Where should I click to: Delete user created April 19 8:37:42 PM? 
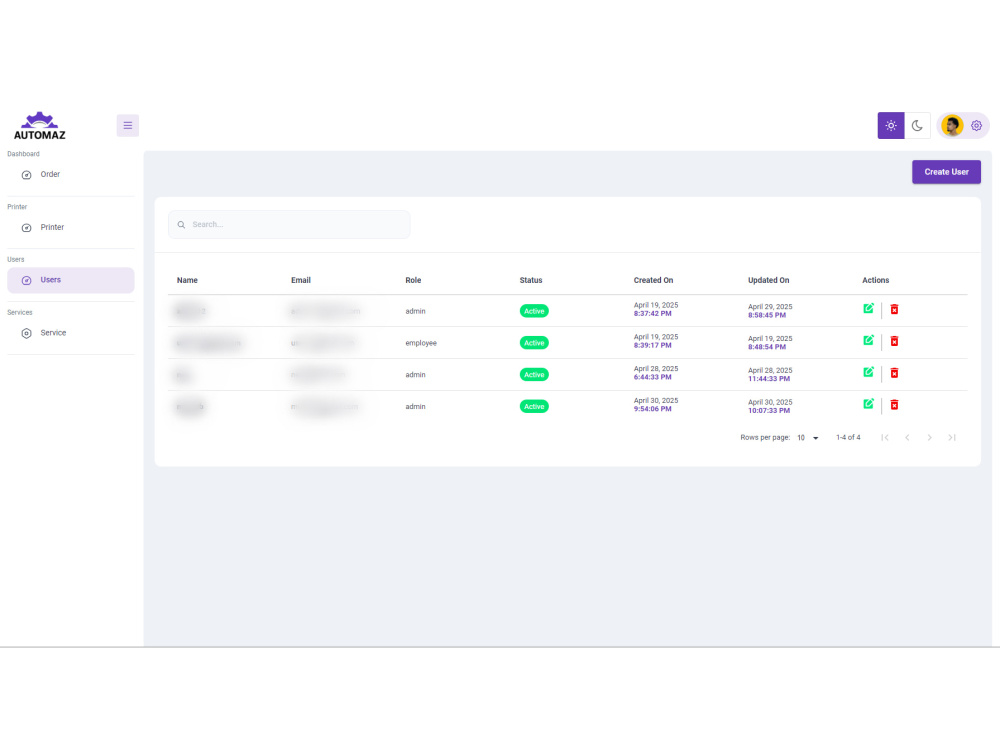coord(894,309)
